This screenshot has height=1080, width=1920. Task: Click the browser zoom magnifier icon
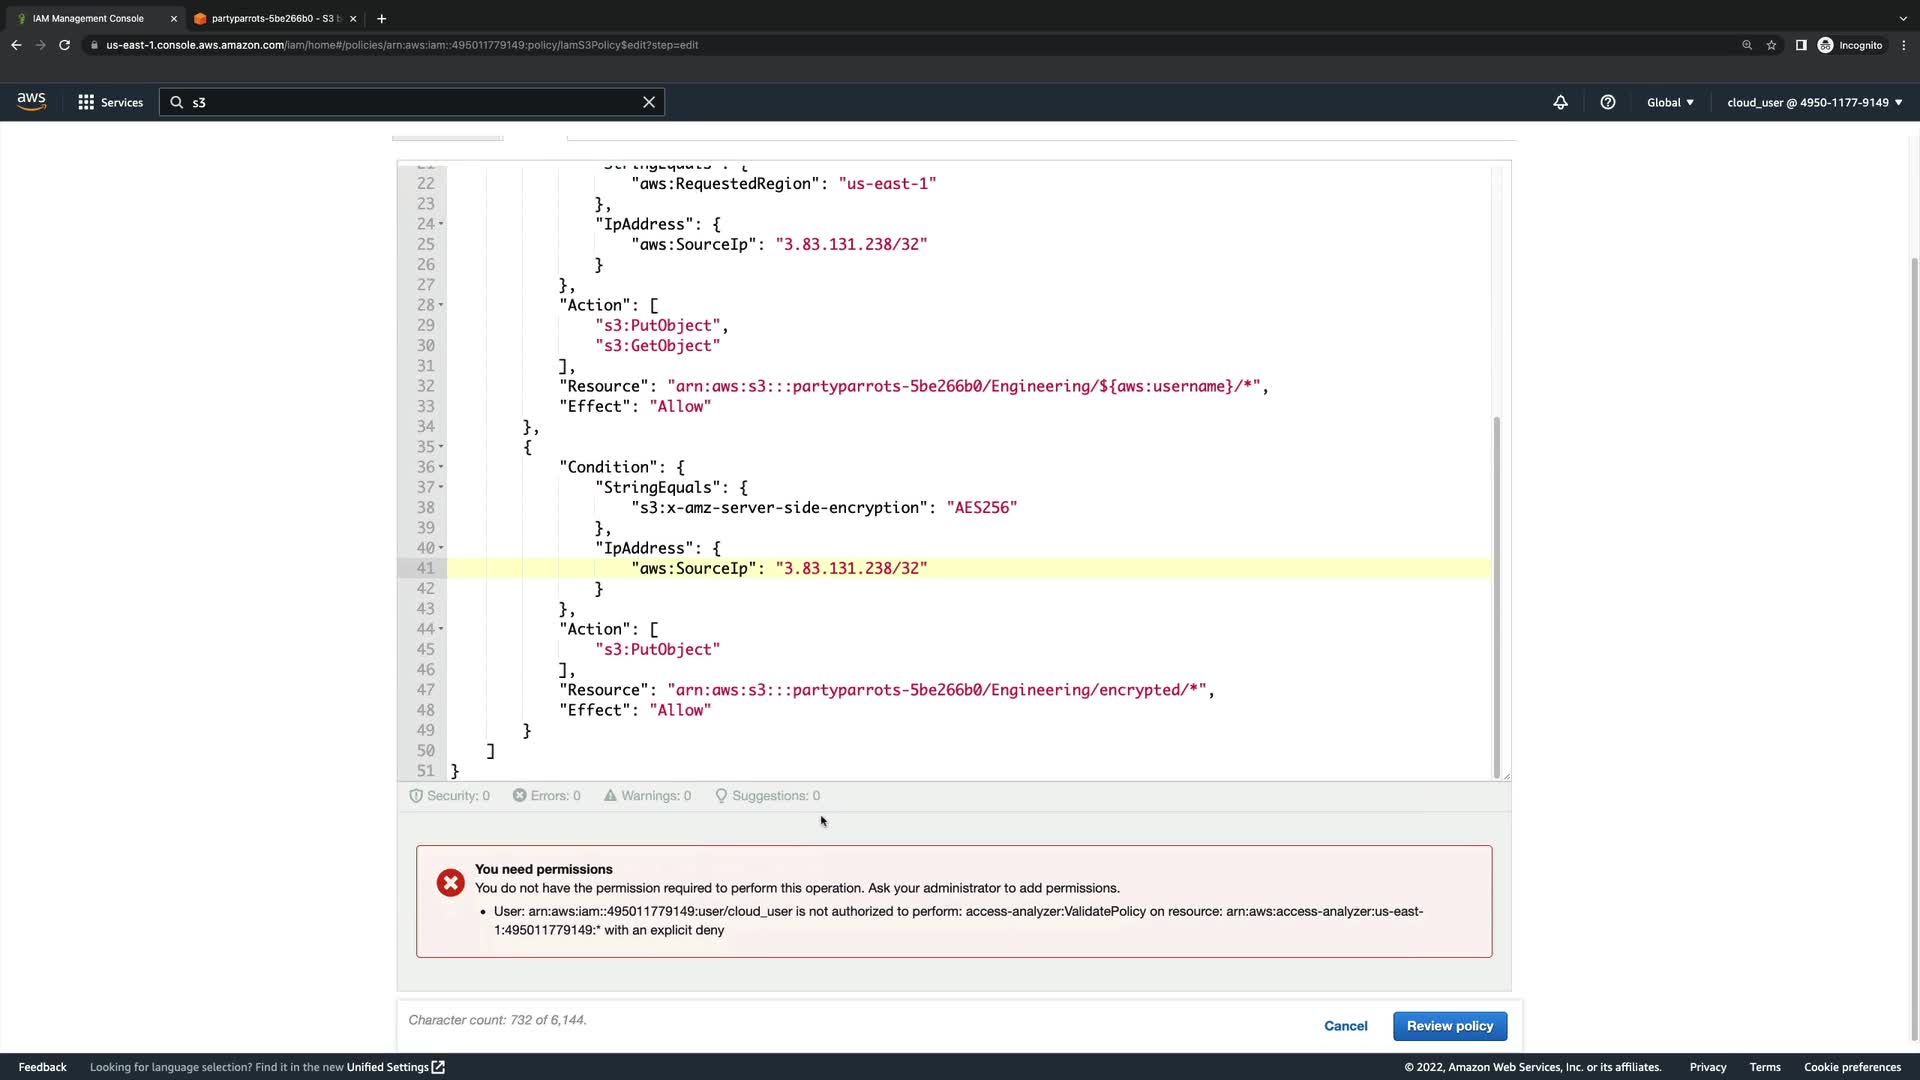pos(1747,45)
